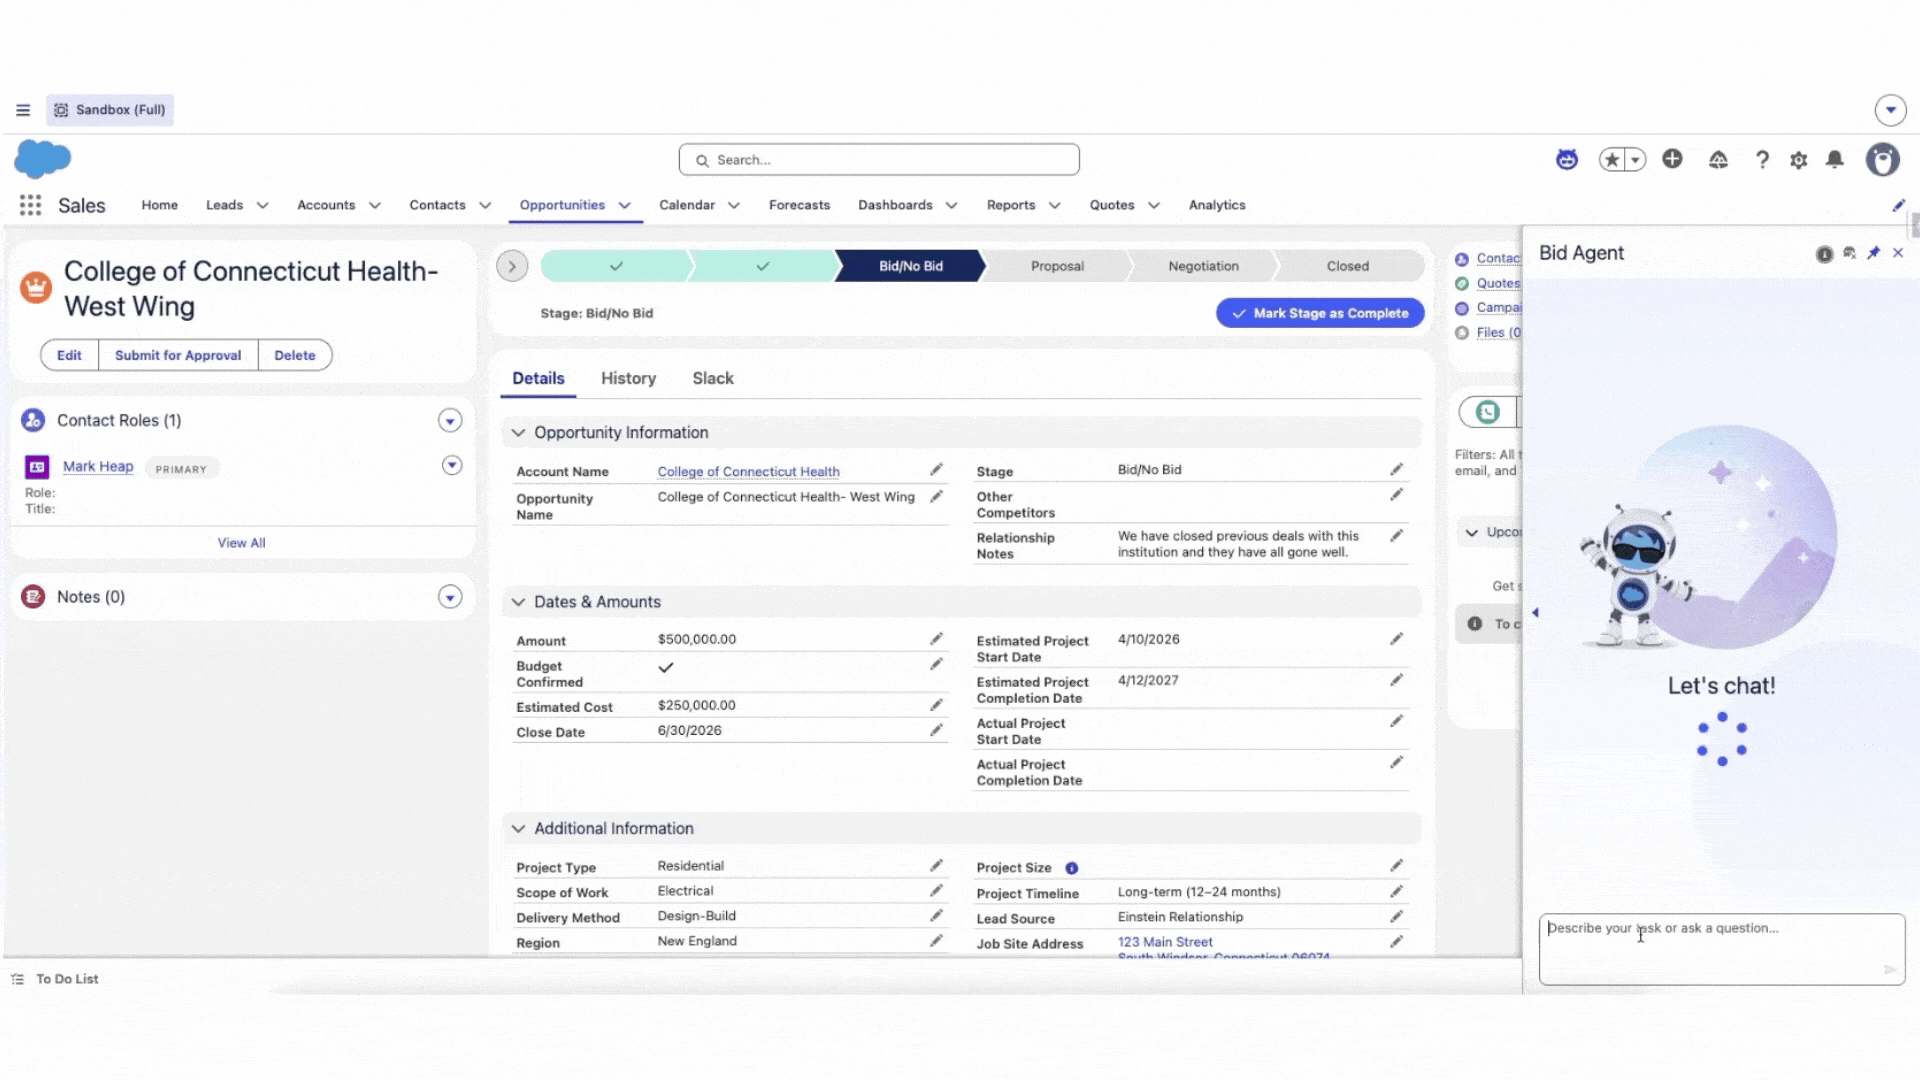Open Leads tab dropdown arrow

point(263,205)
